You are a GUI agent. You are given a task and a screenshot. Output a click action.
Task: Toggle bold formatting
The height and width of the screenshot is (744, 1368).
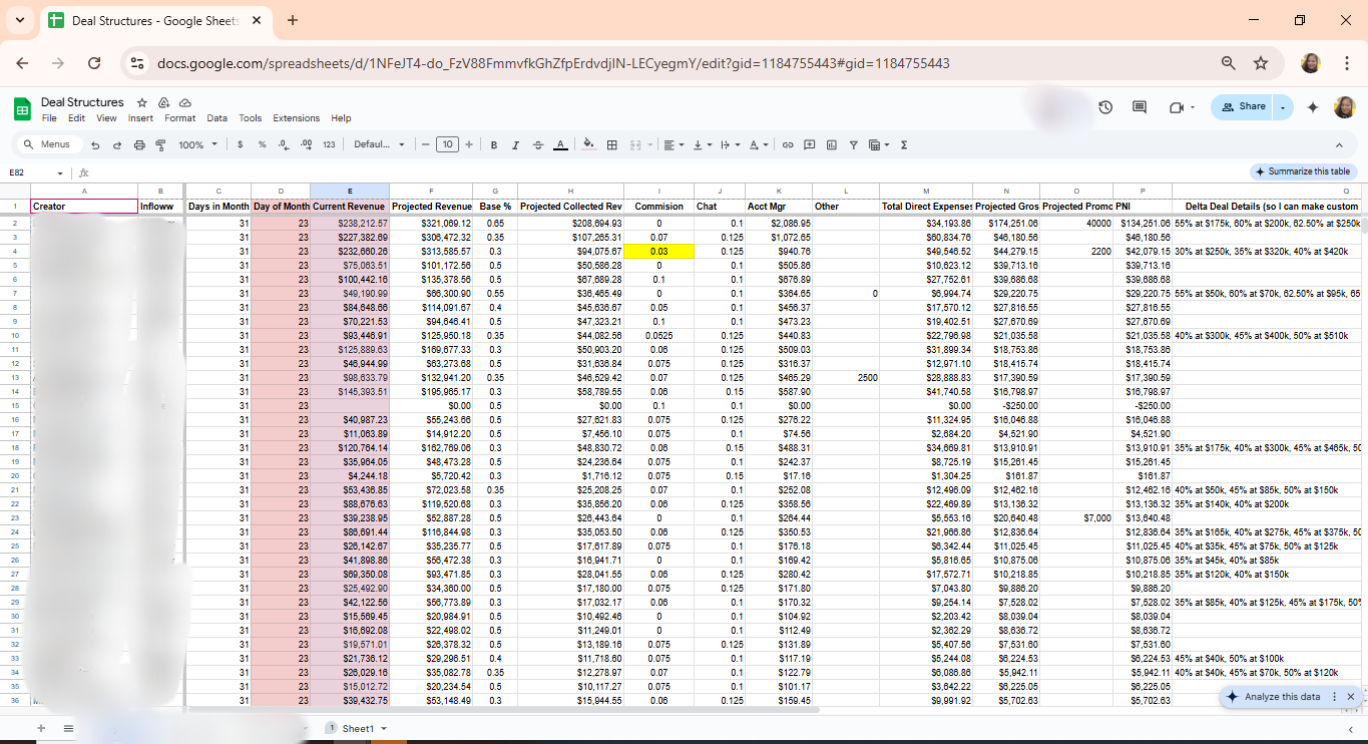pyautogui.click(x=494, y=145)
